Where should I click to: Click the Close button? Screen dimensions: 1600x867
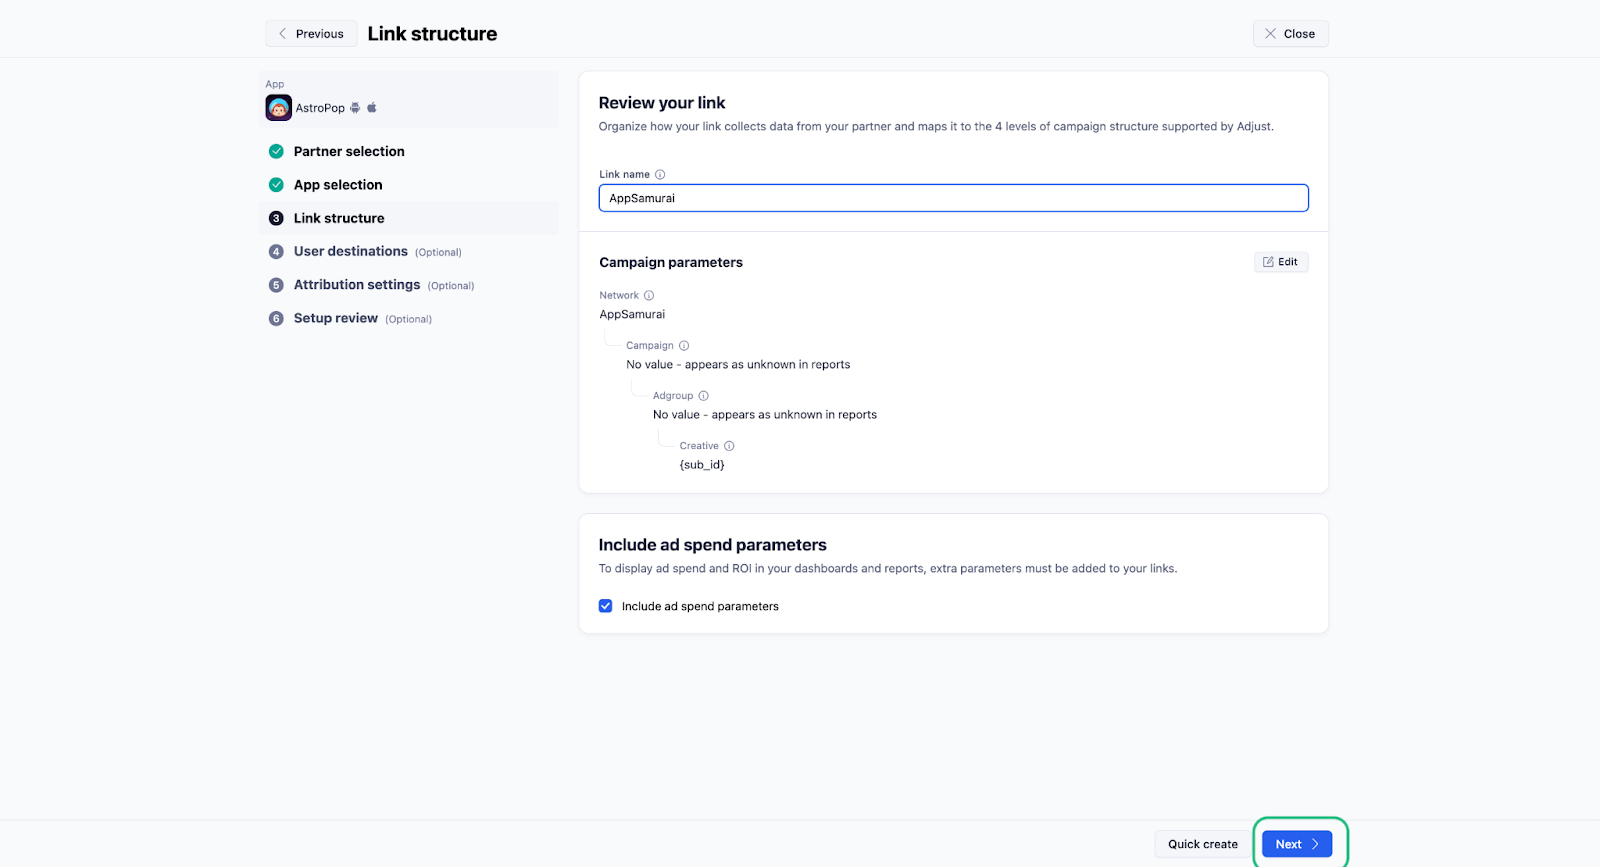pos(1290,34)
